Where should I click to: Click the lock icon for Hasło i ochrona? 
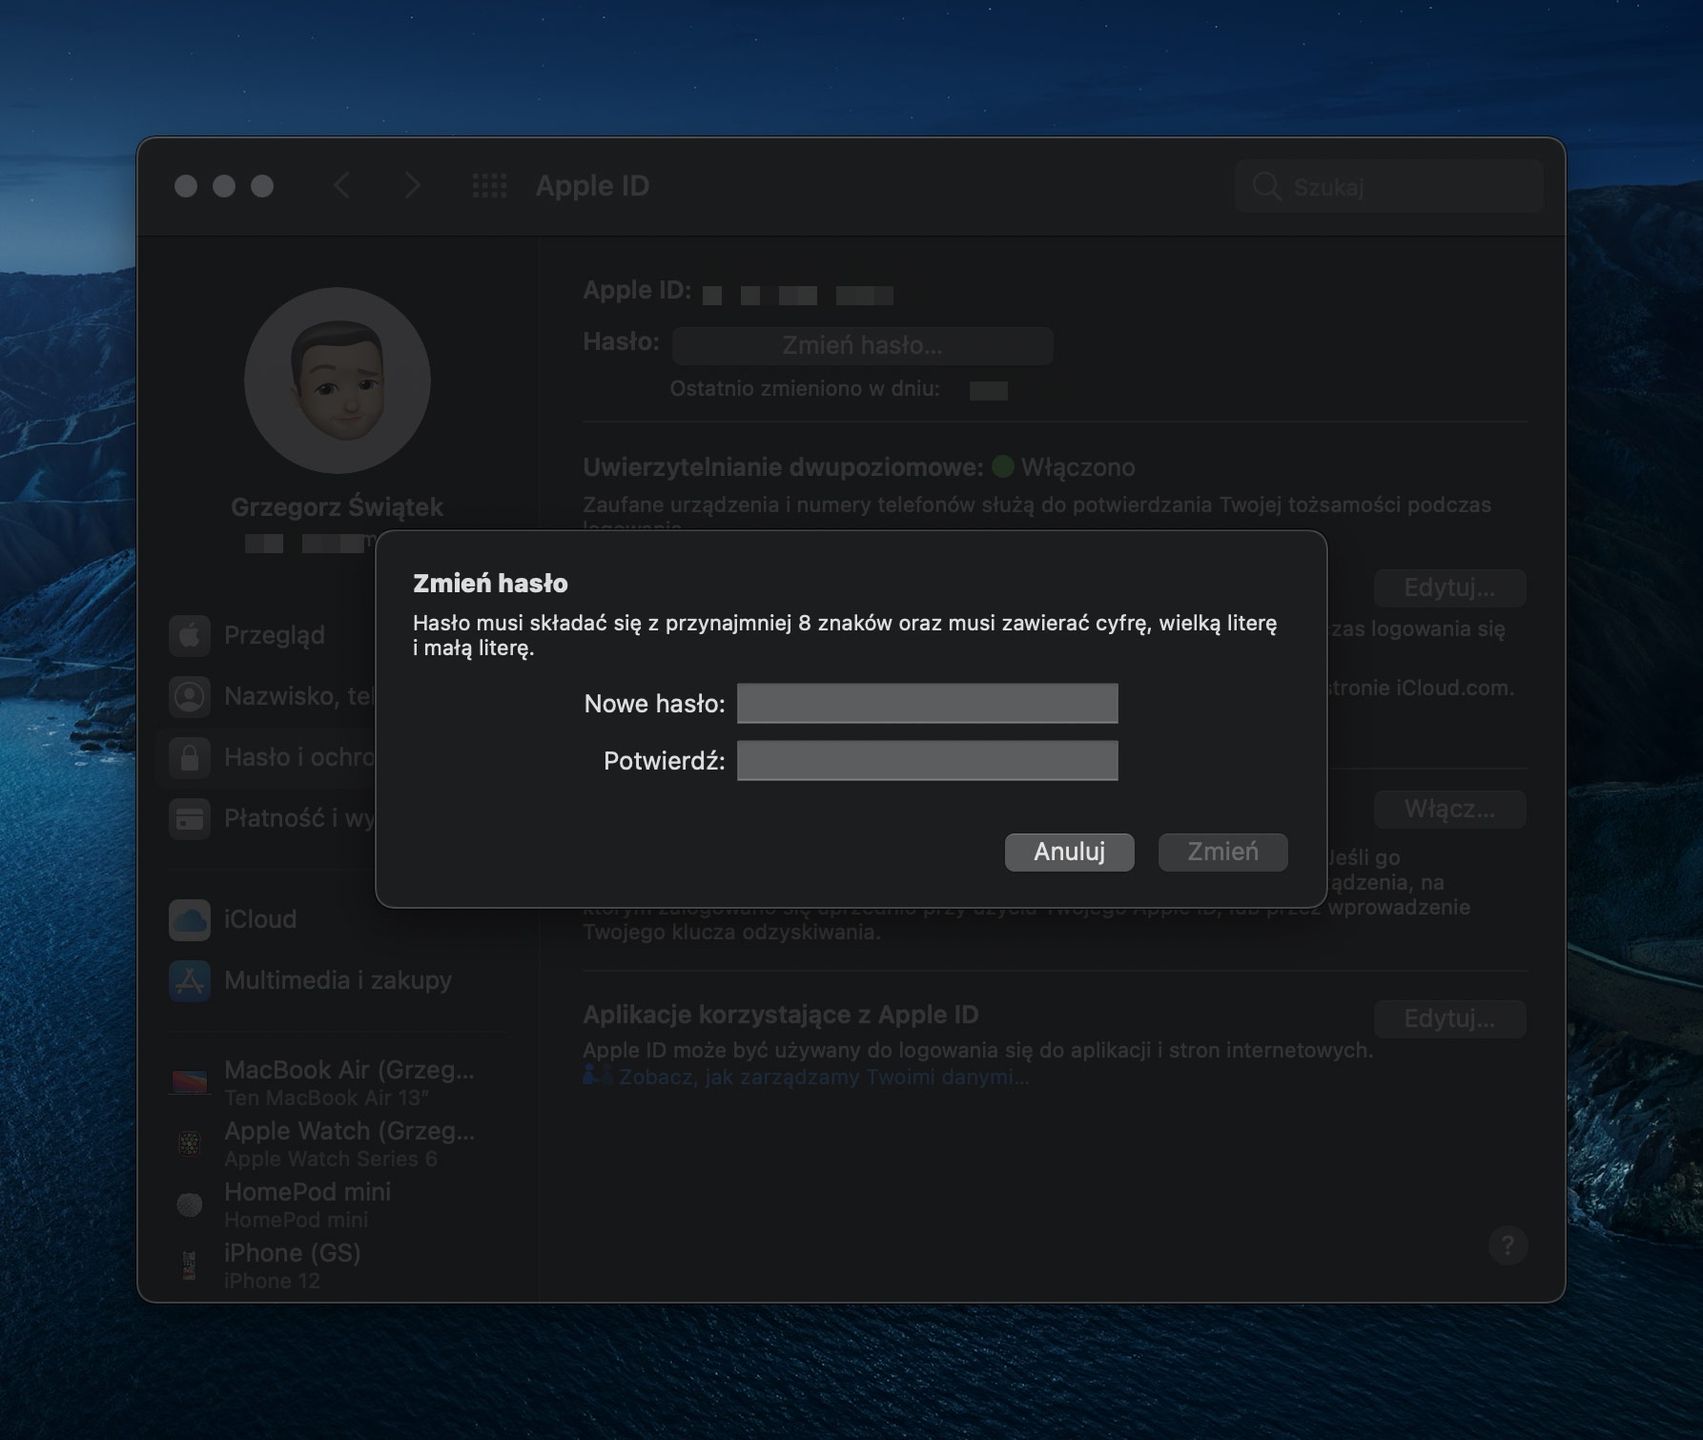(x=190, y=757)
